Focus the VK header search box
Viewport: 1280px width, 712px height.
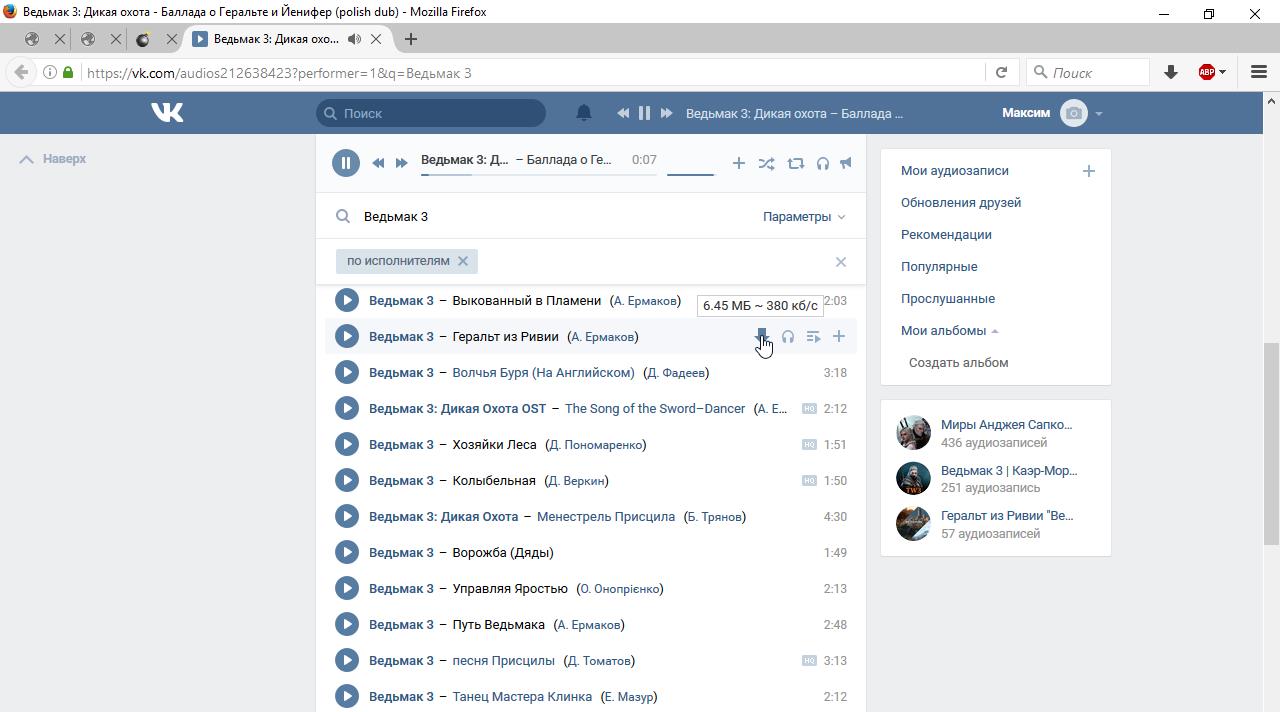point(431,113)
